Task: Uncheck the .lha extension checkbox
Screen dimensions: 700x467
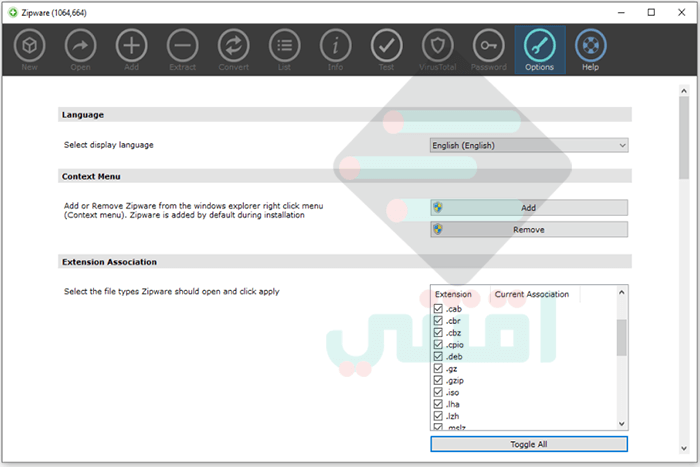Action: pos(438,404)
